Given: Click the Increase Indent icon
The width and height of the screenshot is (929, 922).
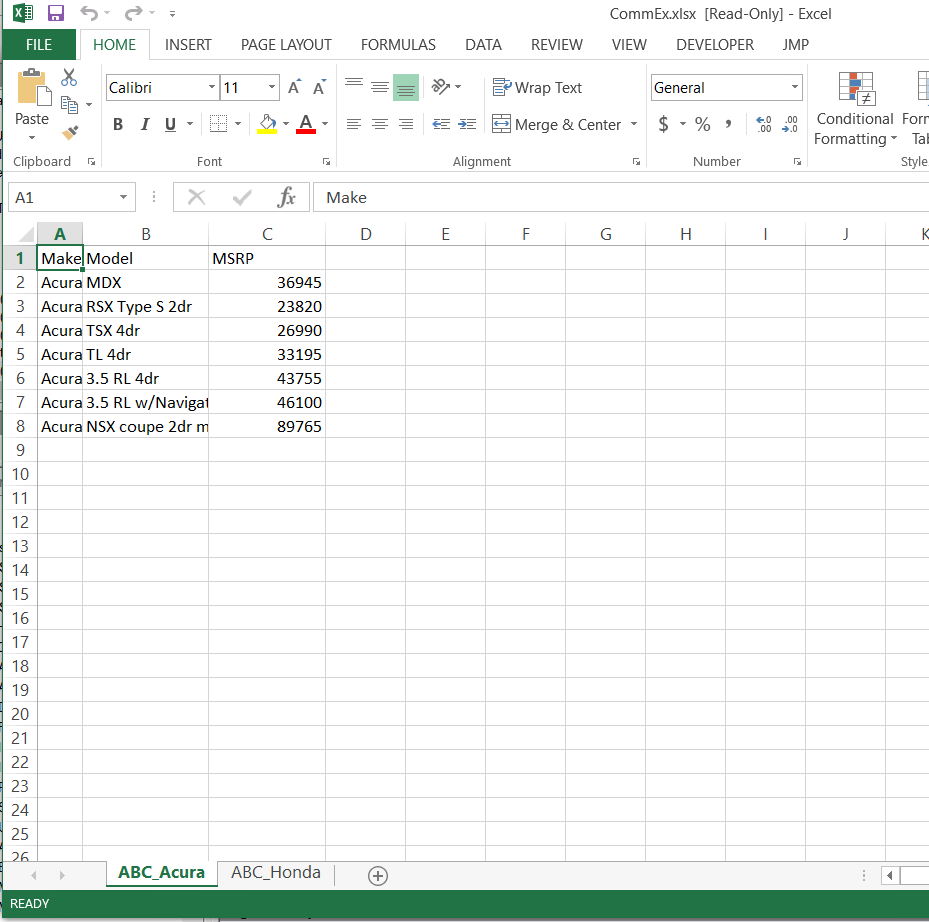Looking at the screenshot, I should (467, 125).
